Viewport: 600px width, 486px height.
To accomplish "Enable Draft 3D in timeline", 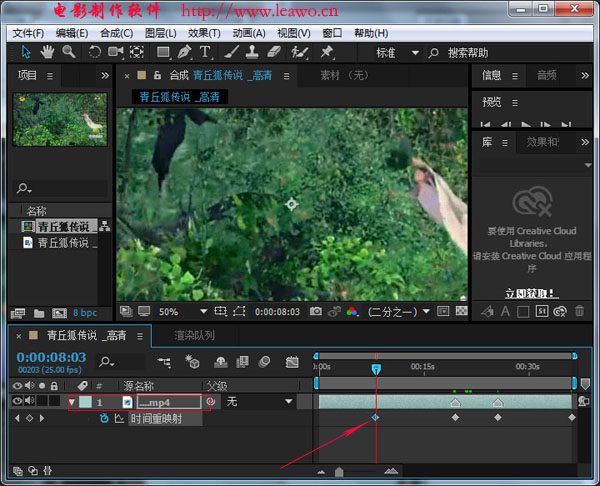I will click(x=192, y=361).
